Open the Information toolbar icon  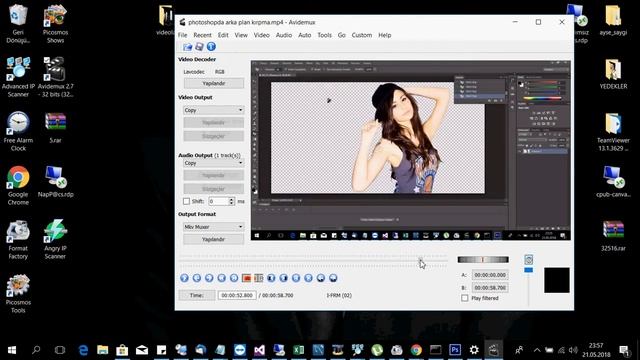211,47
